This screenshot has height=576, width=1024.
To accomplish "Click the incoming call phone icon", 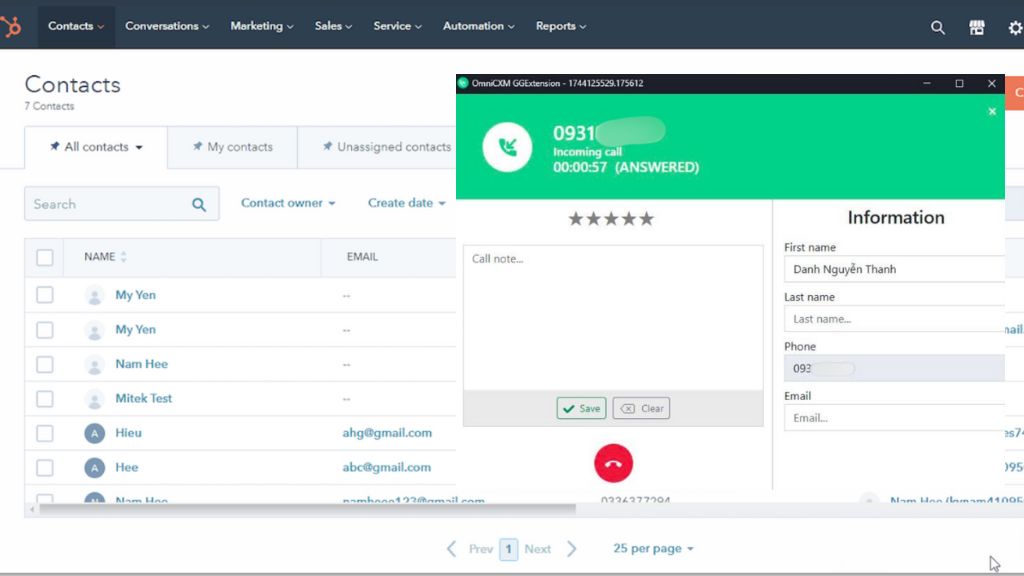I will click(507, 147).
